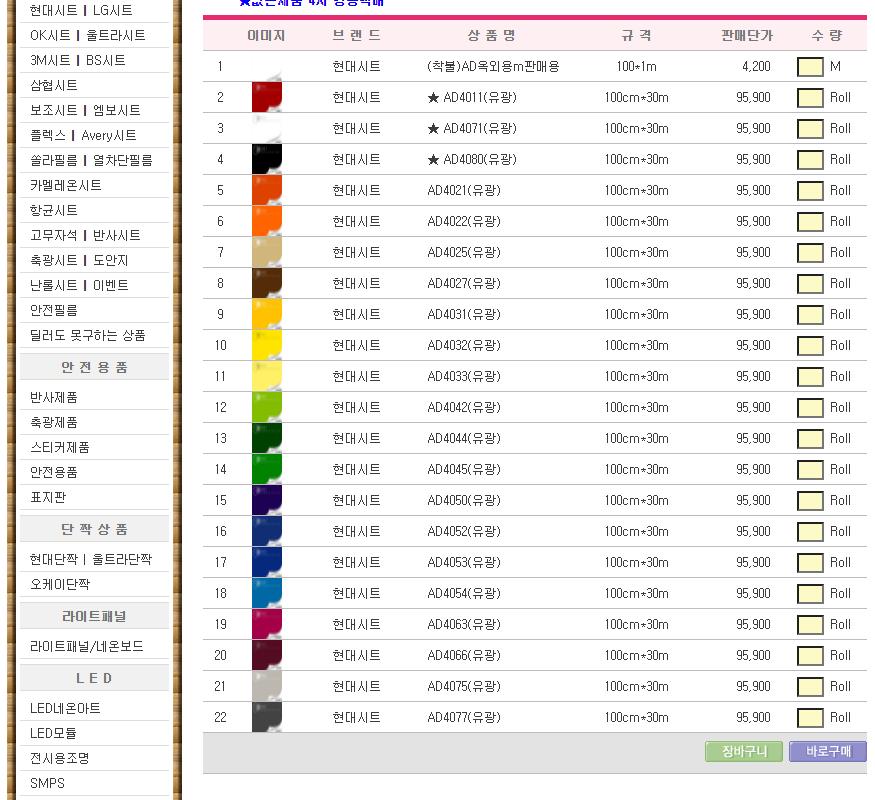Open the 현대시트 sidebar category
Viewport: 875px width, 800px height.
54,10
